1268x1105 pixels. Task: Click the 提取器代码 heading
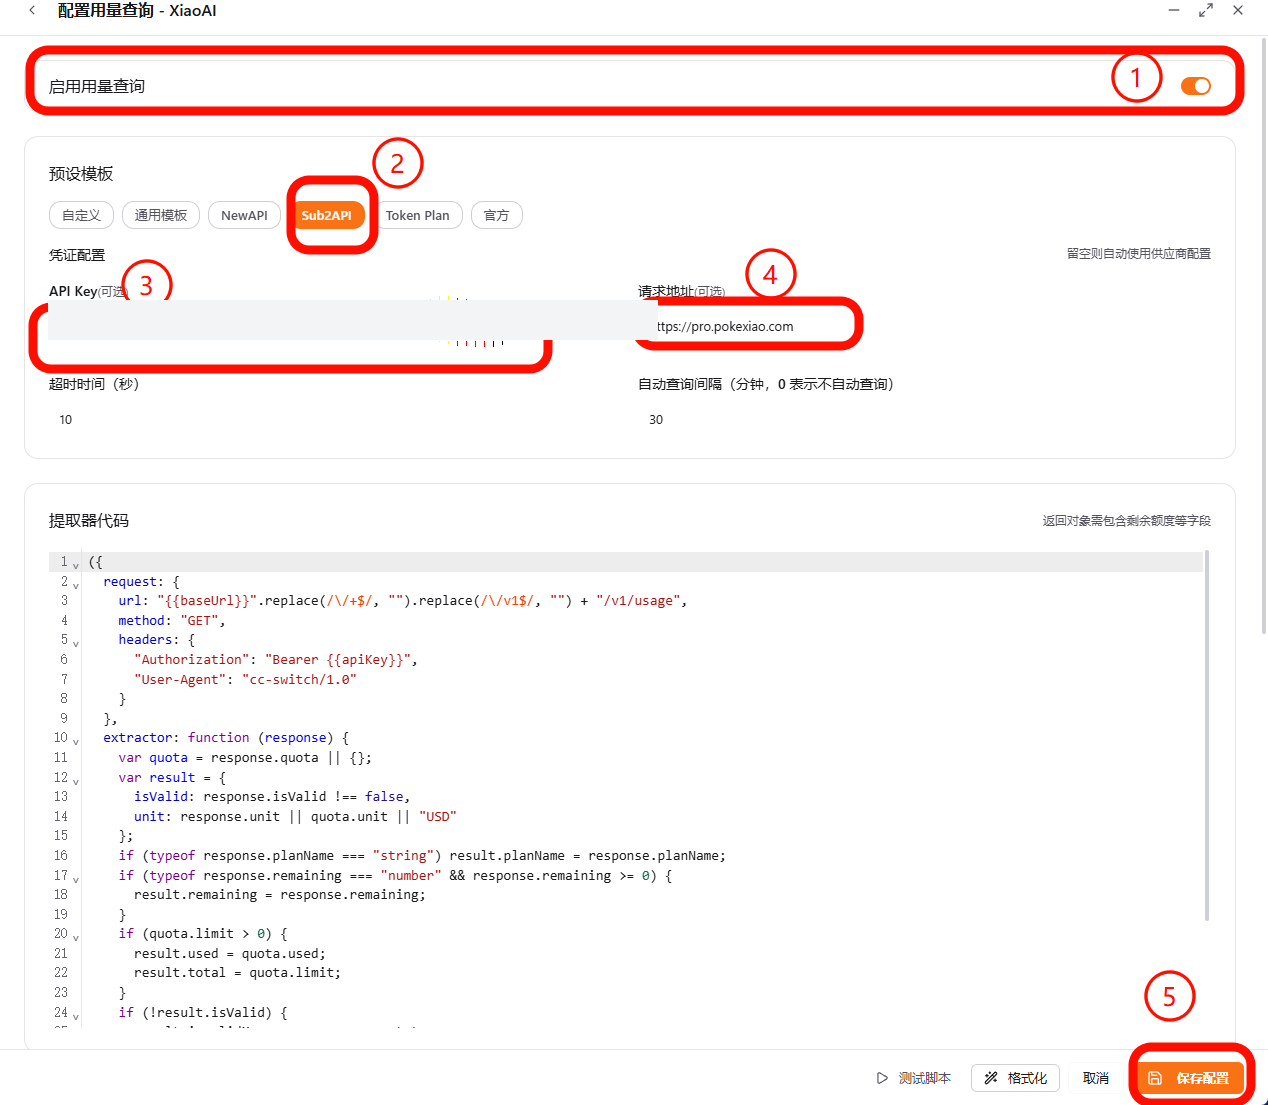point(89,521)
